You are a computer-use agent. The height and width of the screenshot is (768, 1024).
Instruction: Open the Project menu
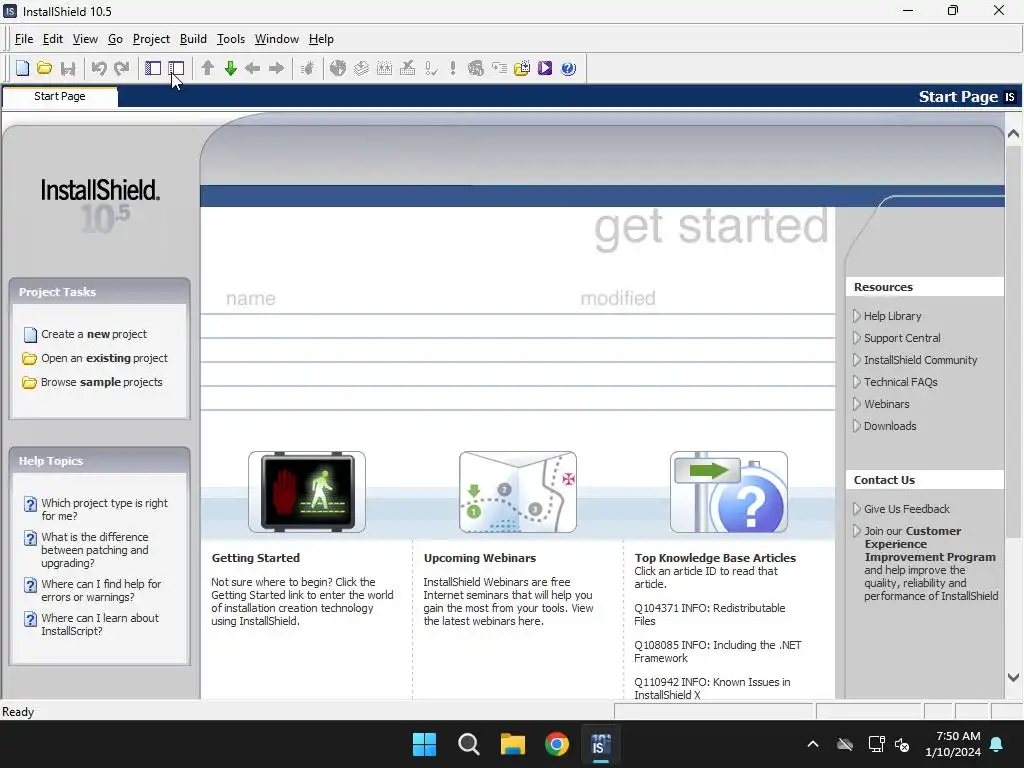[x=151, y=39]
